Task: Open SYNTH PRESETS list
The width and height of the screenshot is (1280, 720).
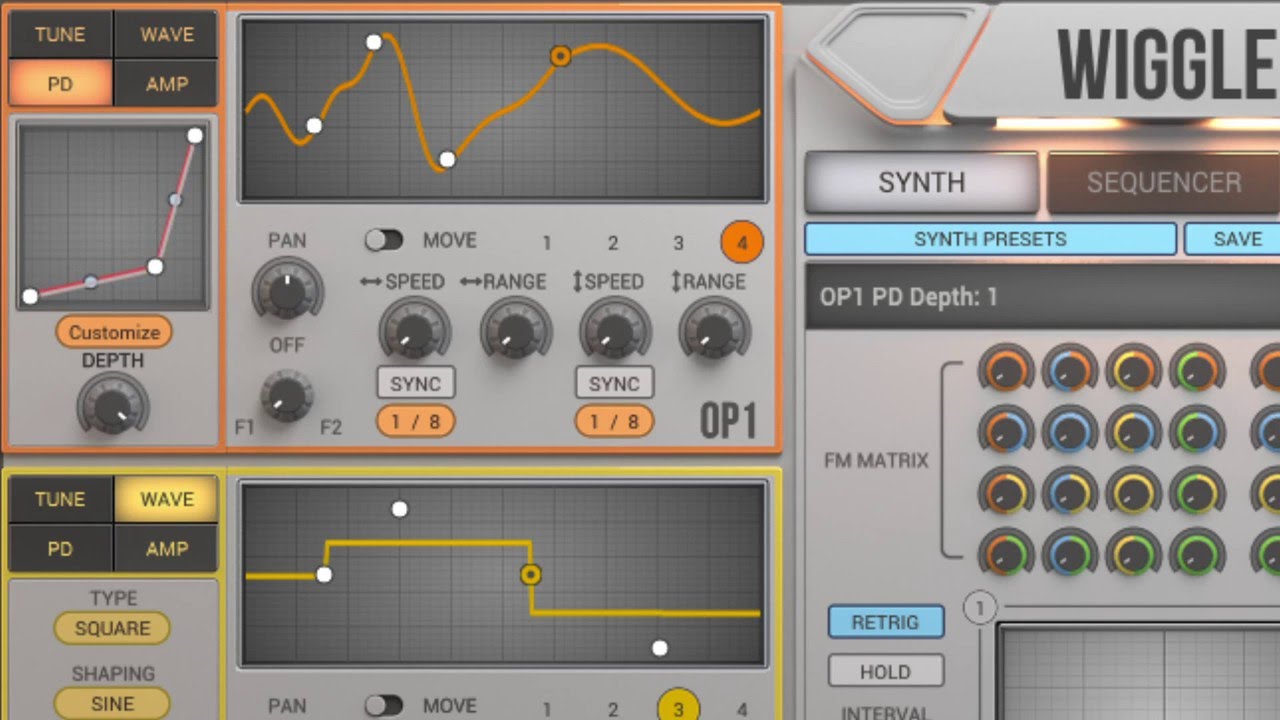Action: tap(990, 239)
